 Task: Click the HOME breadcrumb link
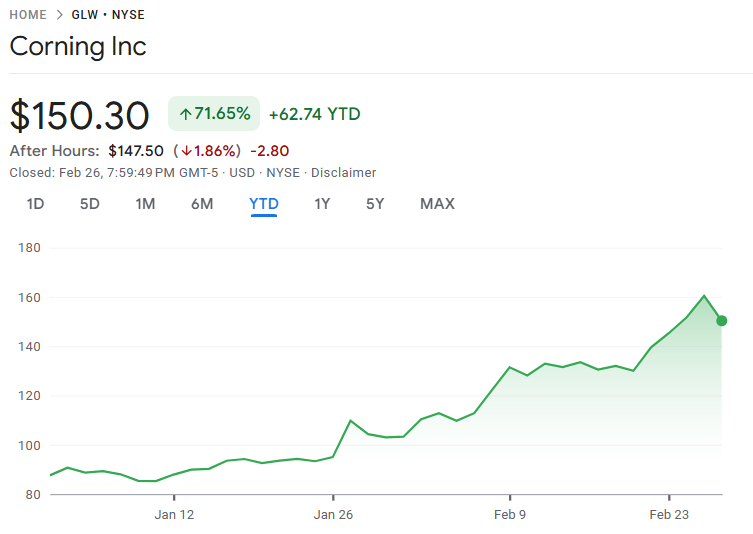(28, 15)
